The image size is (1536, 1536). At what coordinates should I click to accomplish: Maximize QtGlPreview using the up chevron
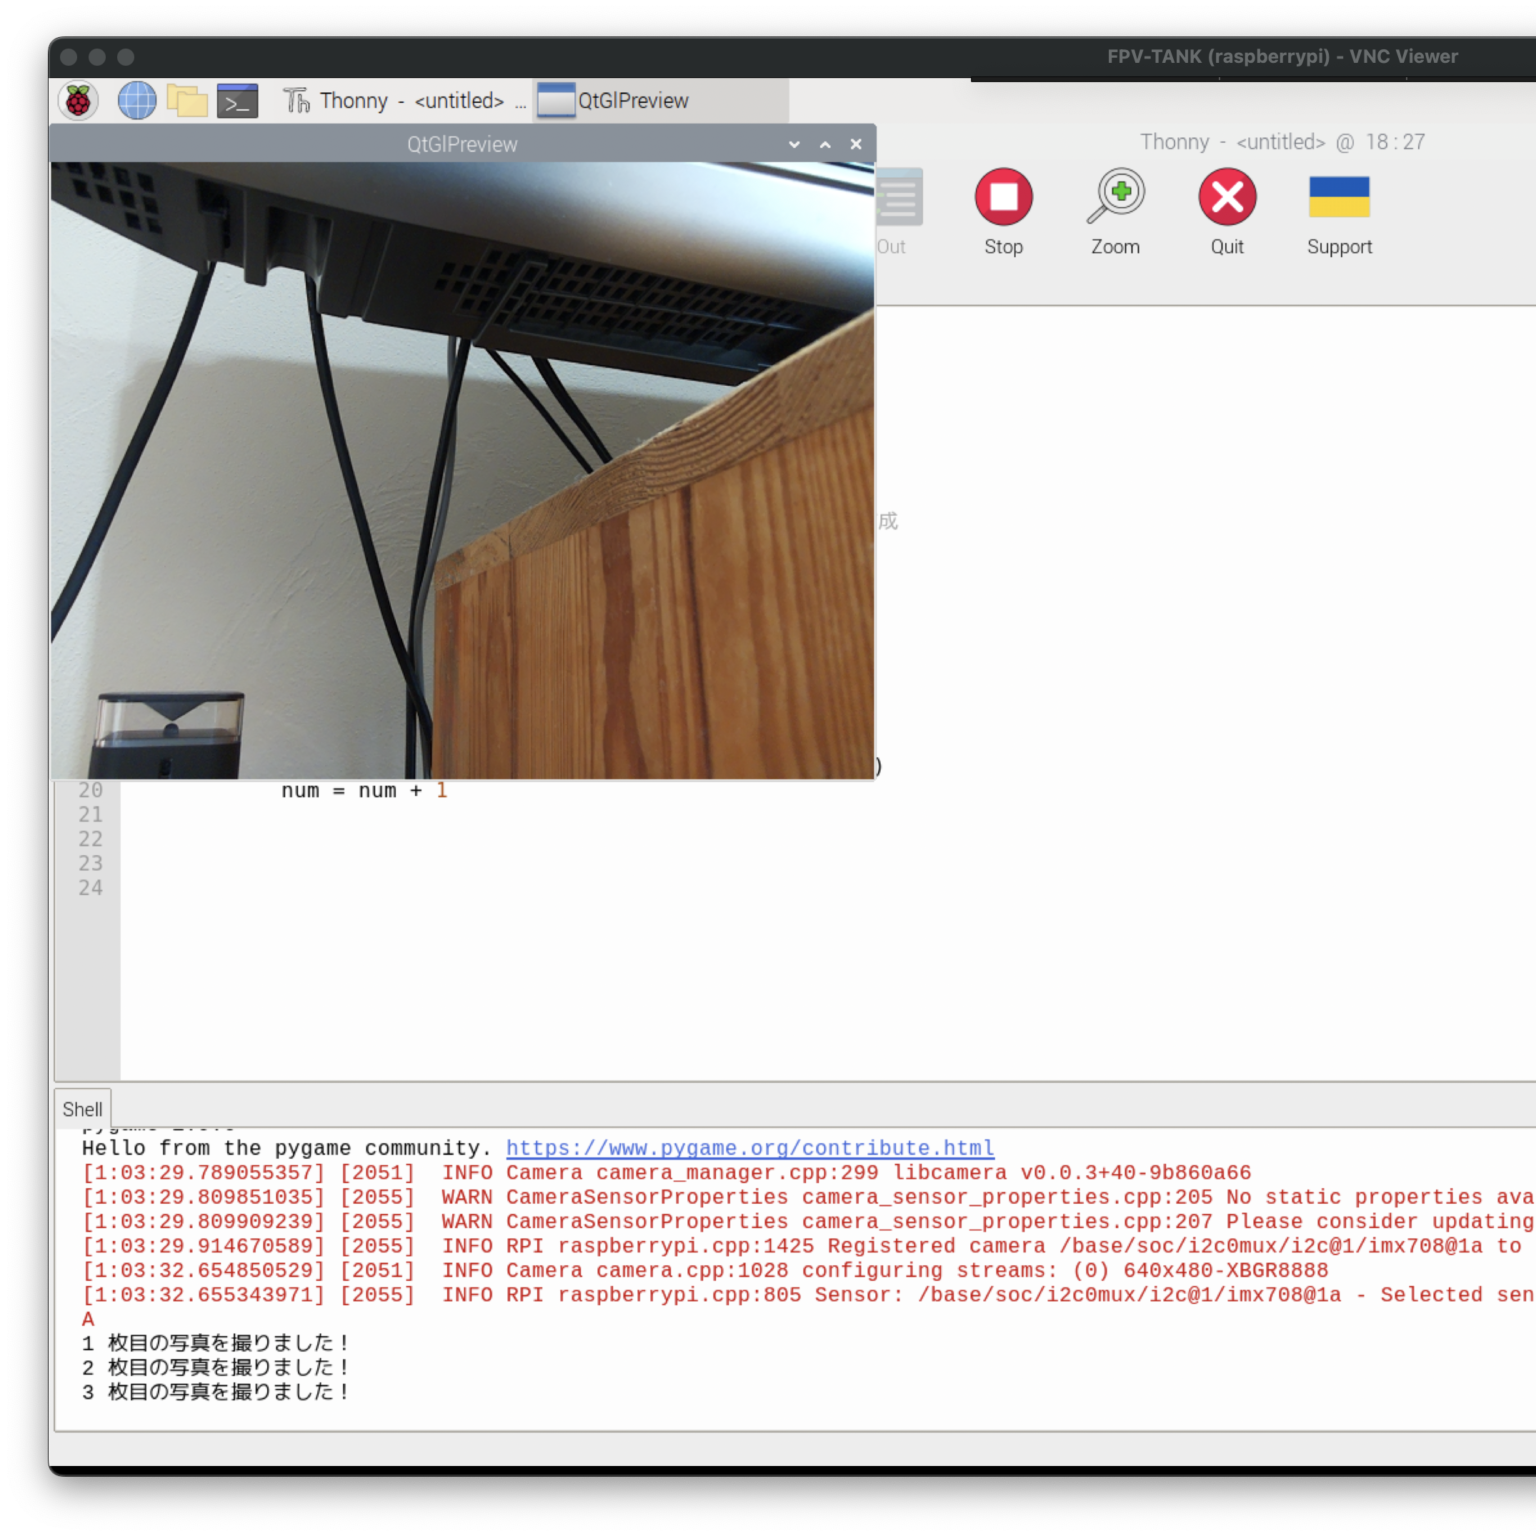coord(825,144)
